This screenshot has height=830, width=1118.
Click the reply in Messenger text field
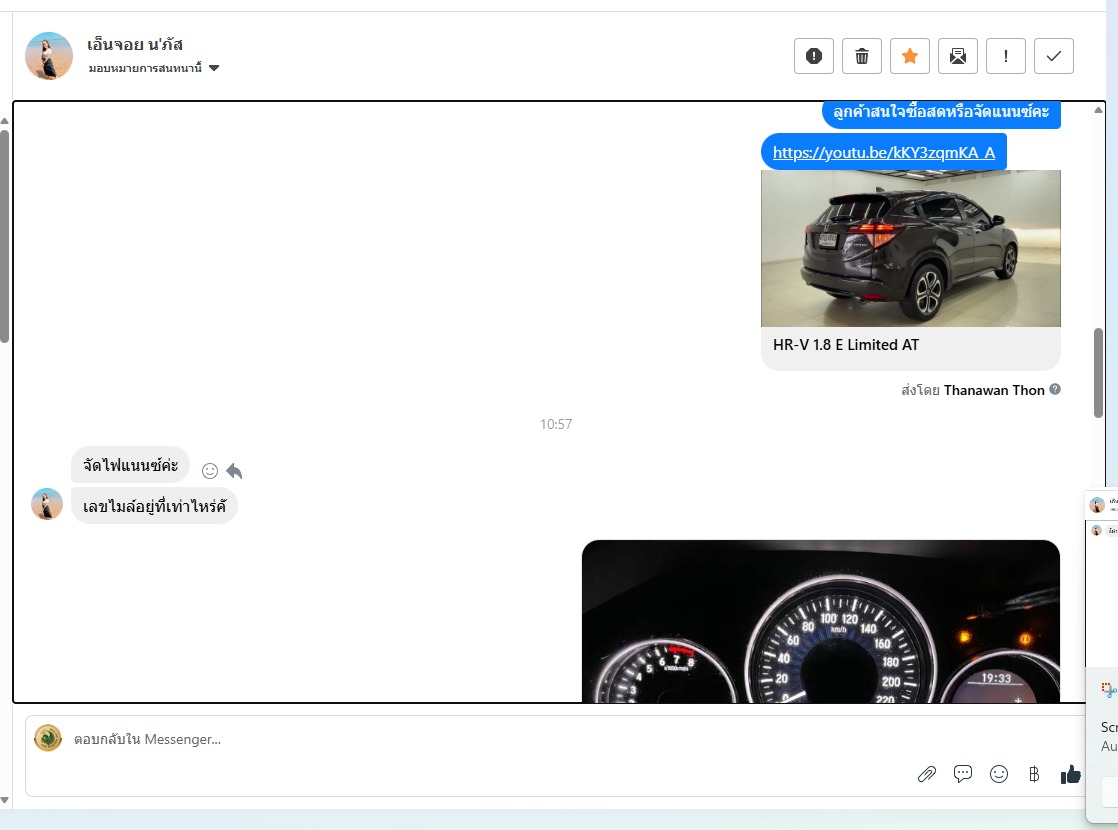(480, 740)
